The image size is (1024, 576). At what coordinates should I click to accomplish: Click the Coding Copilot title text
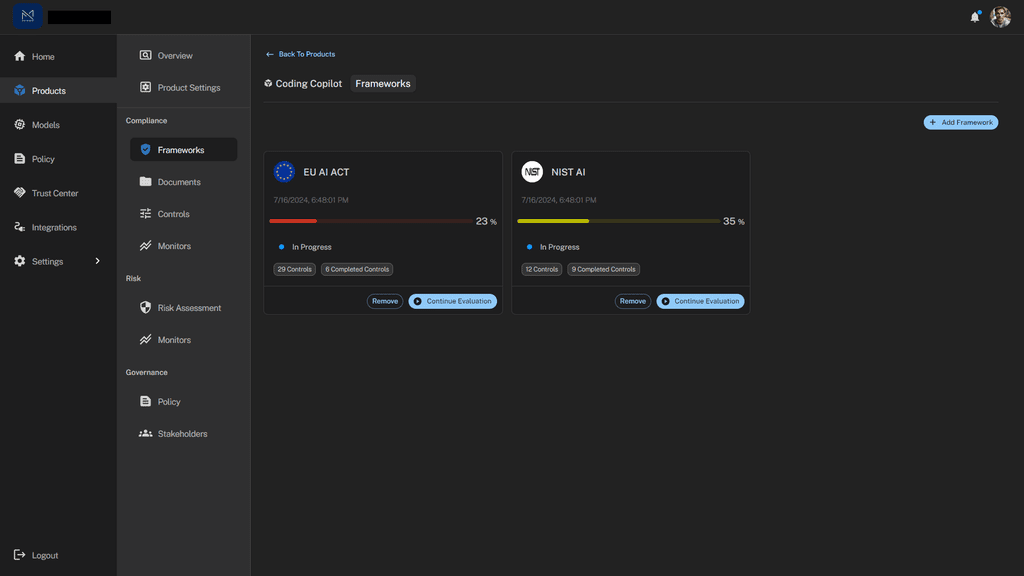point(308,84)
